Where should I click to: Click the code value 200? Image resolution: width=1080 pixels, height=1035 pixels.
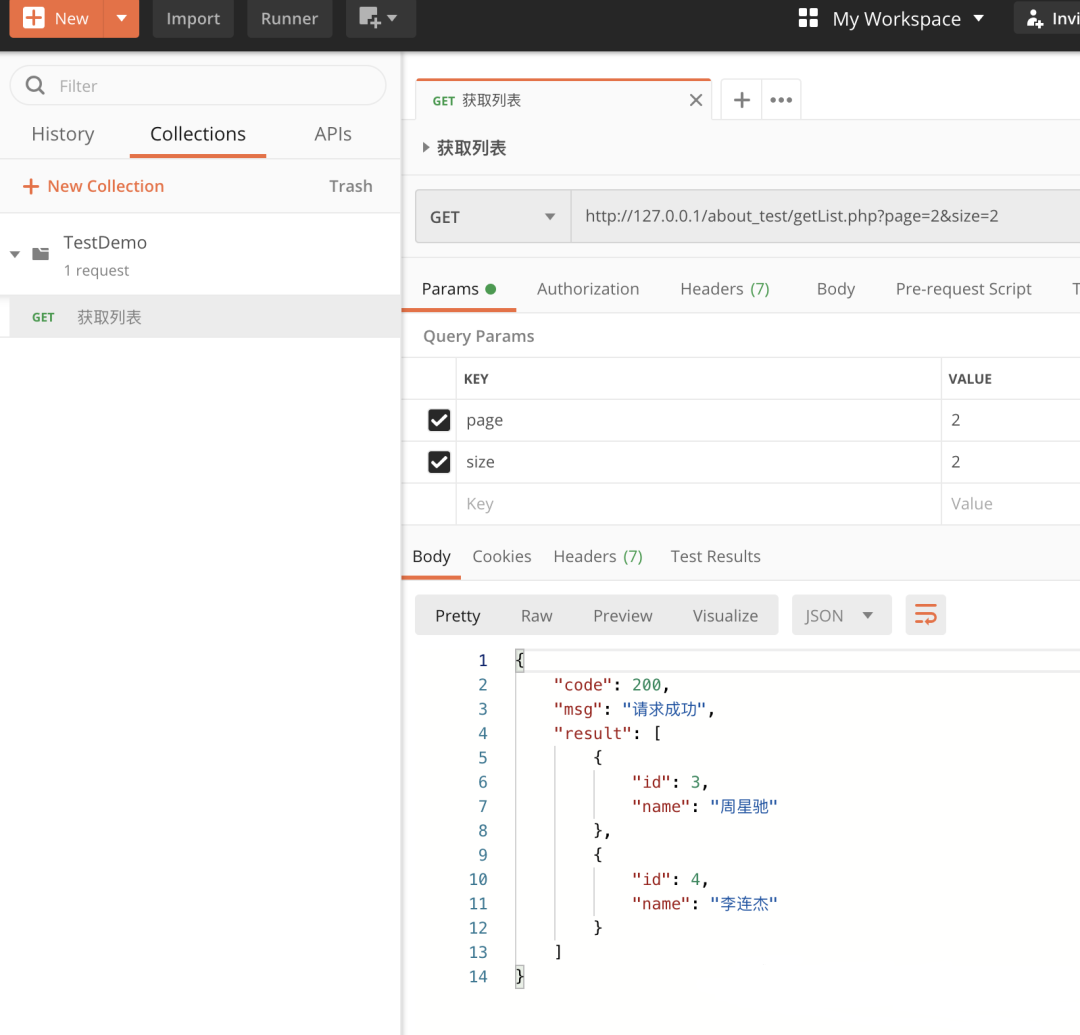(x=646, y=685)
